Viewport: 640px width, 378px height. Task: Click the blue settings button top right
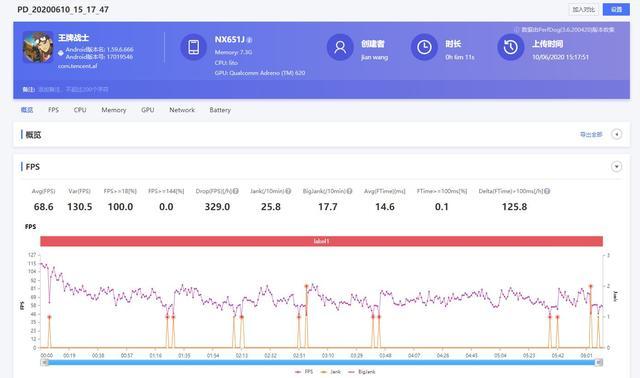click(616, 9)
